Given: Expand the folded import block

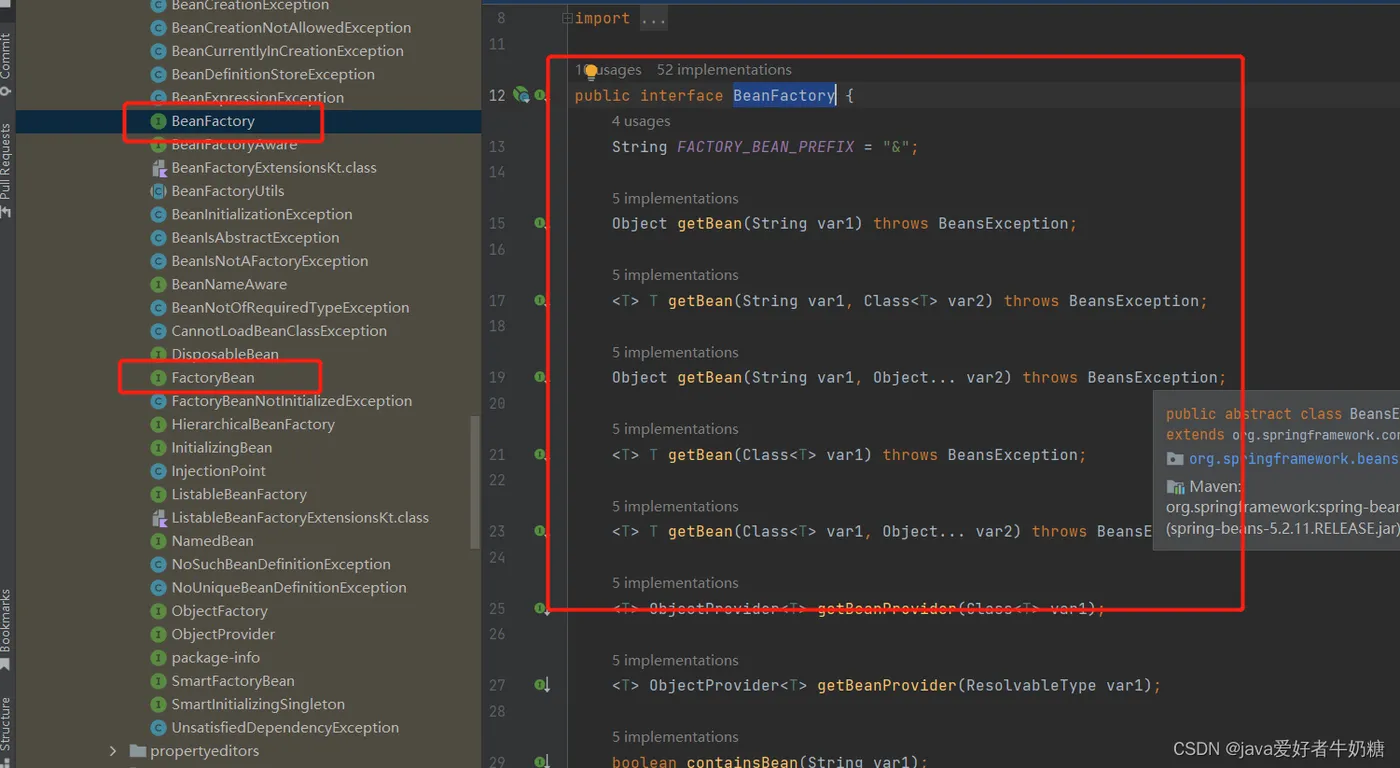Looking at the screenshot, I should 567,18.
